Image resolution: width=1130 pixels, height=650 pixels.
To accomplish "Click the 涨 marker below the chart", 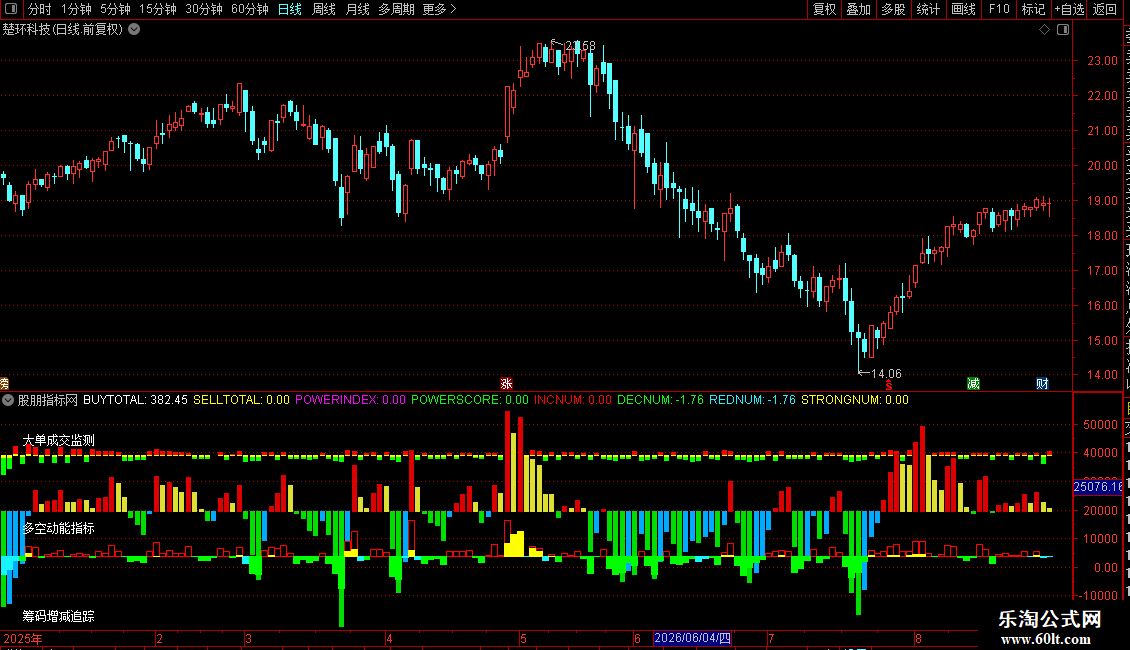I will coord(507,383).
